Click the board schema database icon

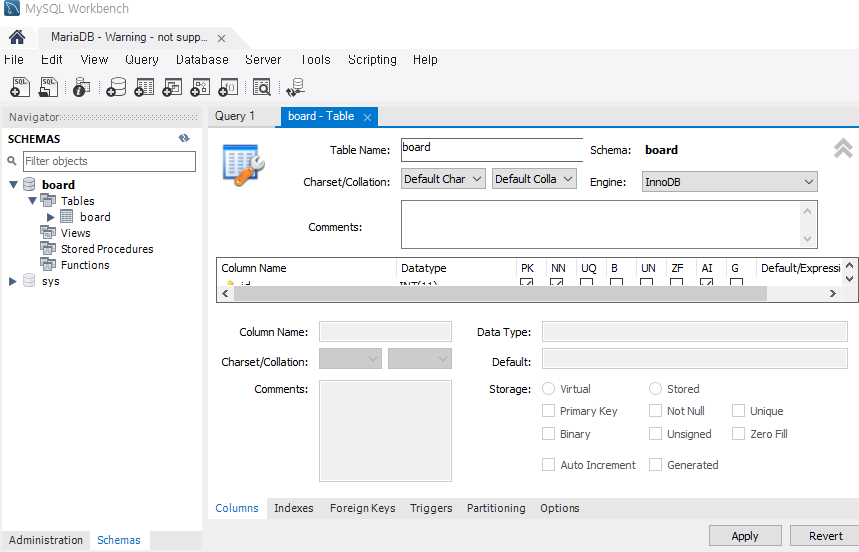coord(29,185)
